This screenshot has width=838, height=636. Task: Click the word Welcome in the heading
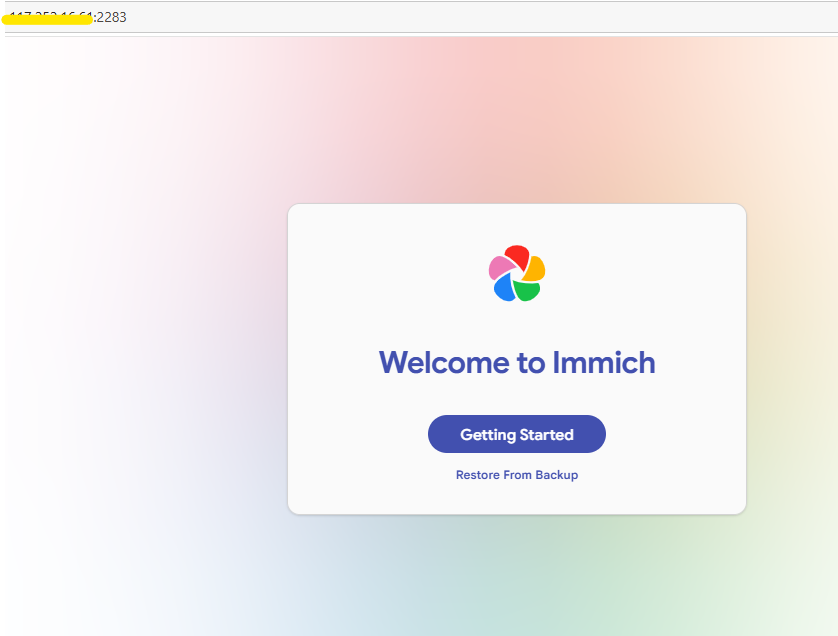[444, 362]
